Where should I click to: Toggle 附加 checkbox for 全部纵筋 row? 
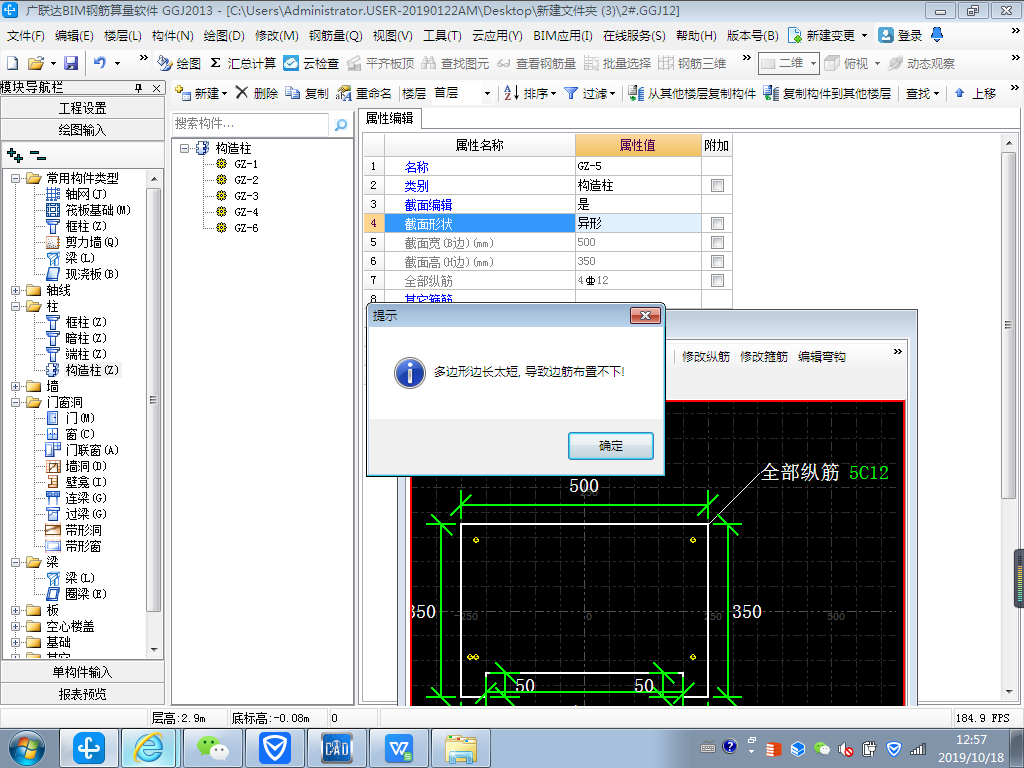717,280
